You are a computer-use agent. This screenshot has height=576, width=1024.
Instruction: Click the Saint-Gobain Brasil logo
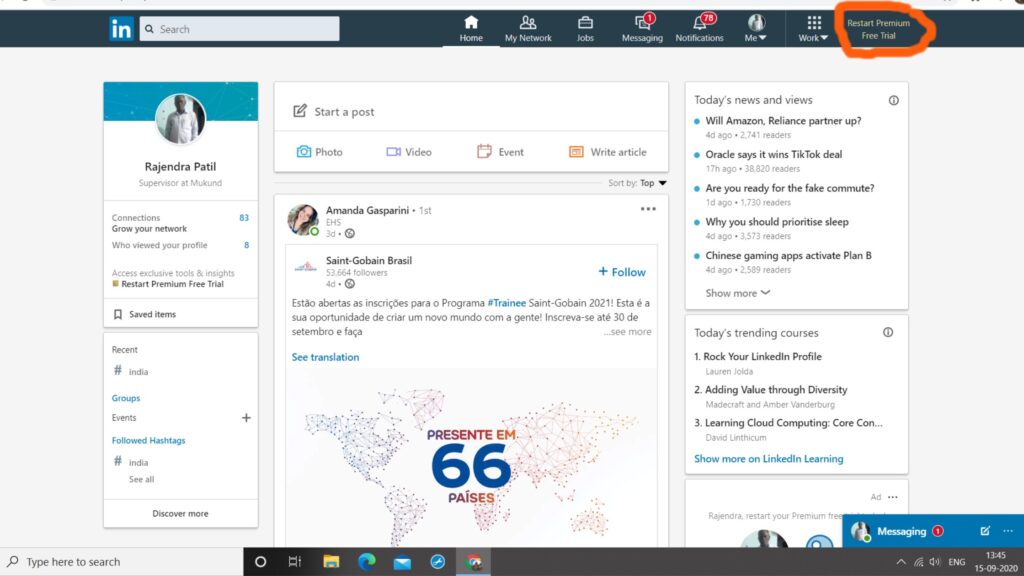(305, 266)
